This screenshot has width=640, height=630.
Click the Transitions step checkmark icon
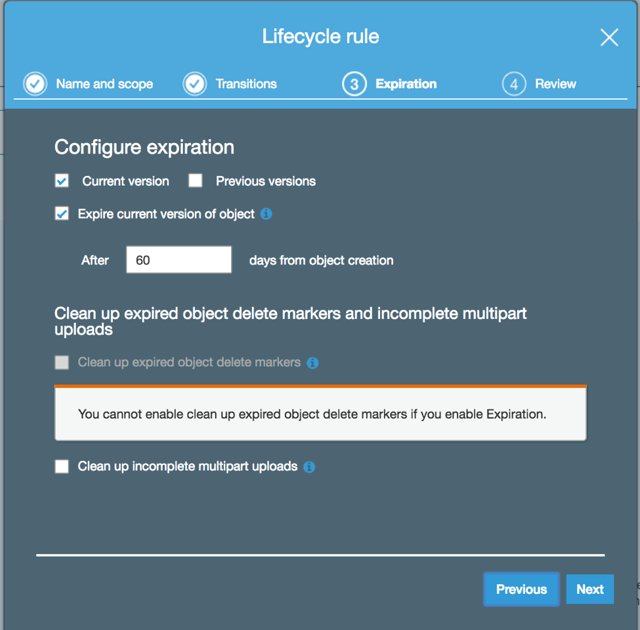click(x=194, y=84)
